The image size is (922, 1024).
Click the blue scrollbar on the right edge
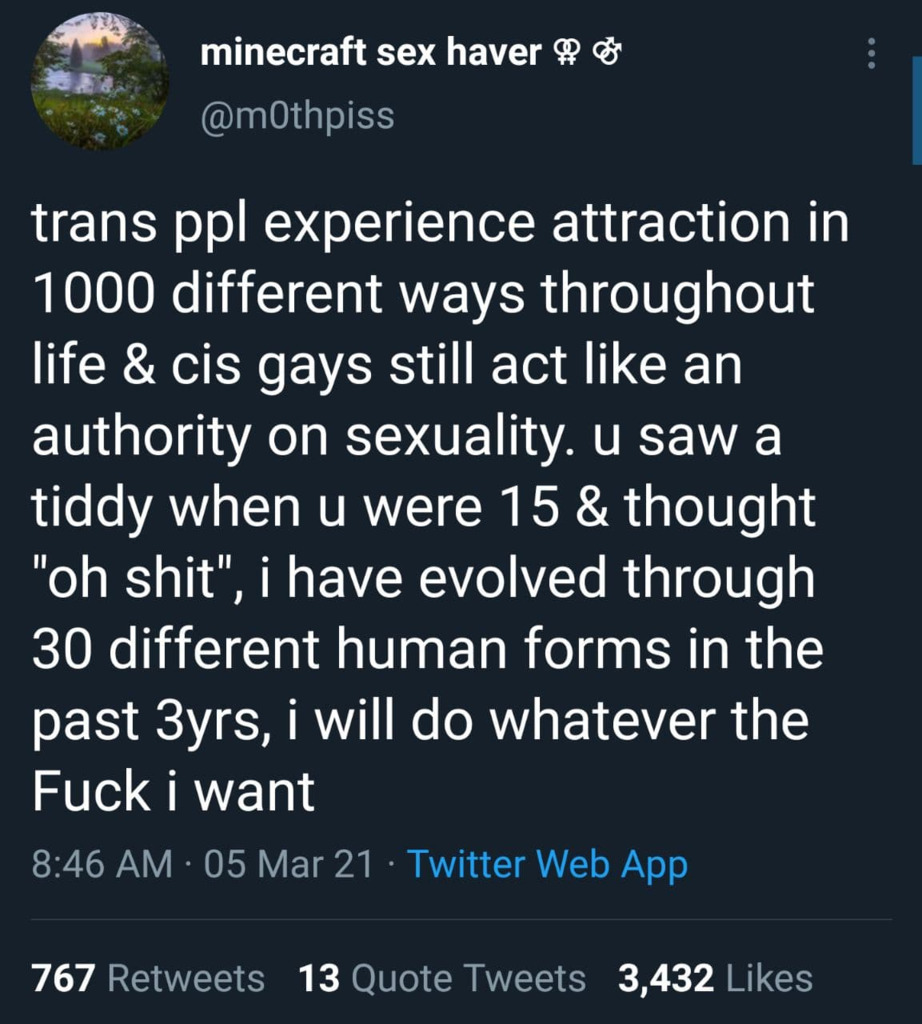[917, 110]
